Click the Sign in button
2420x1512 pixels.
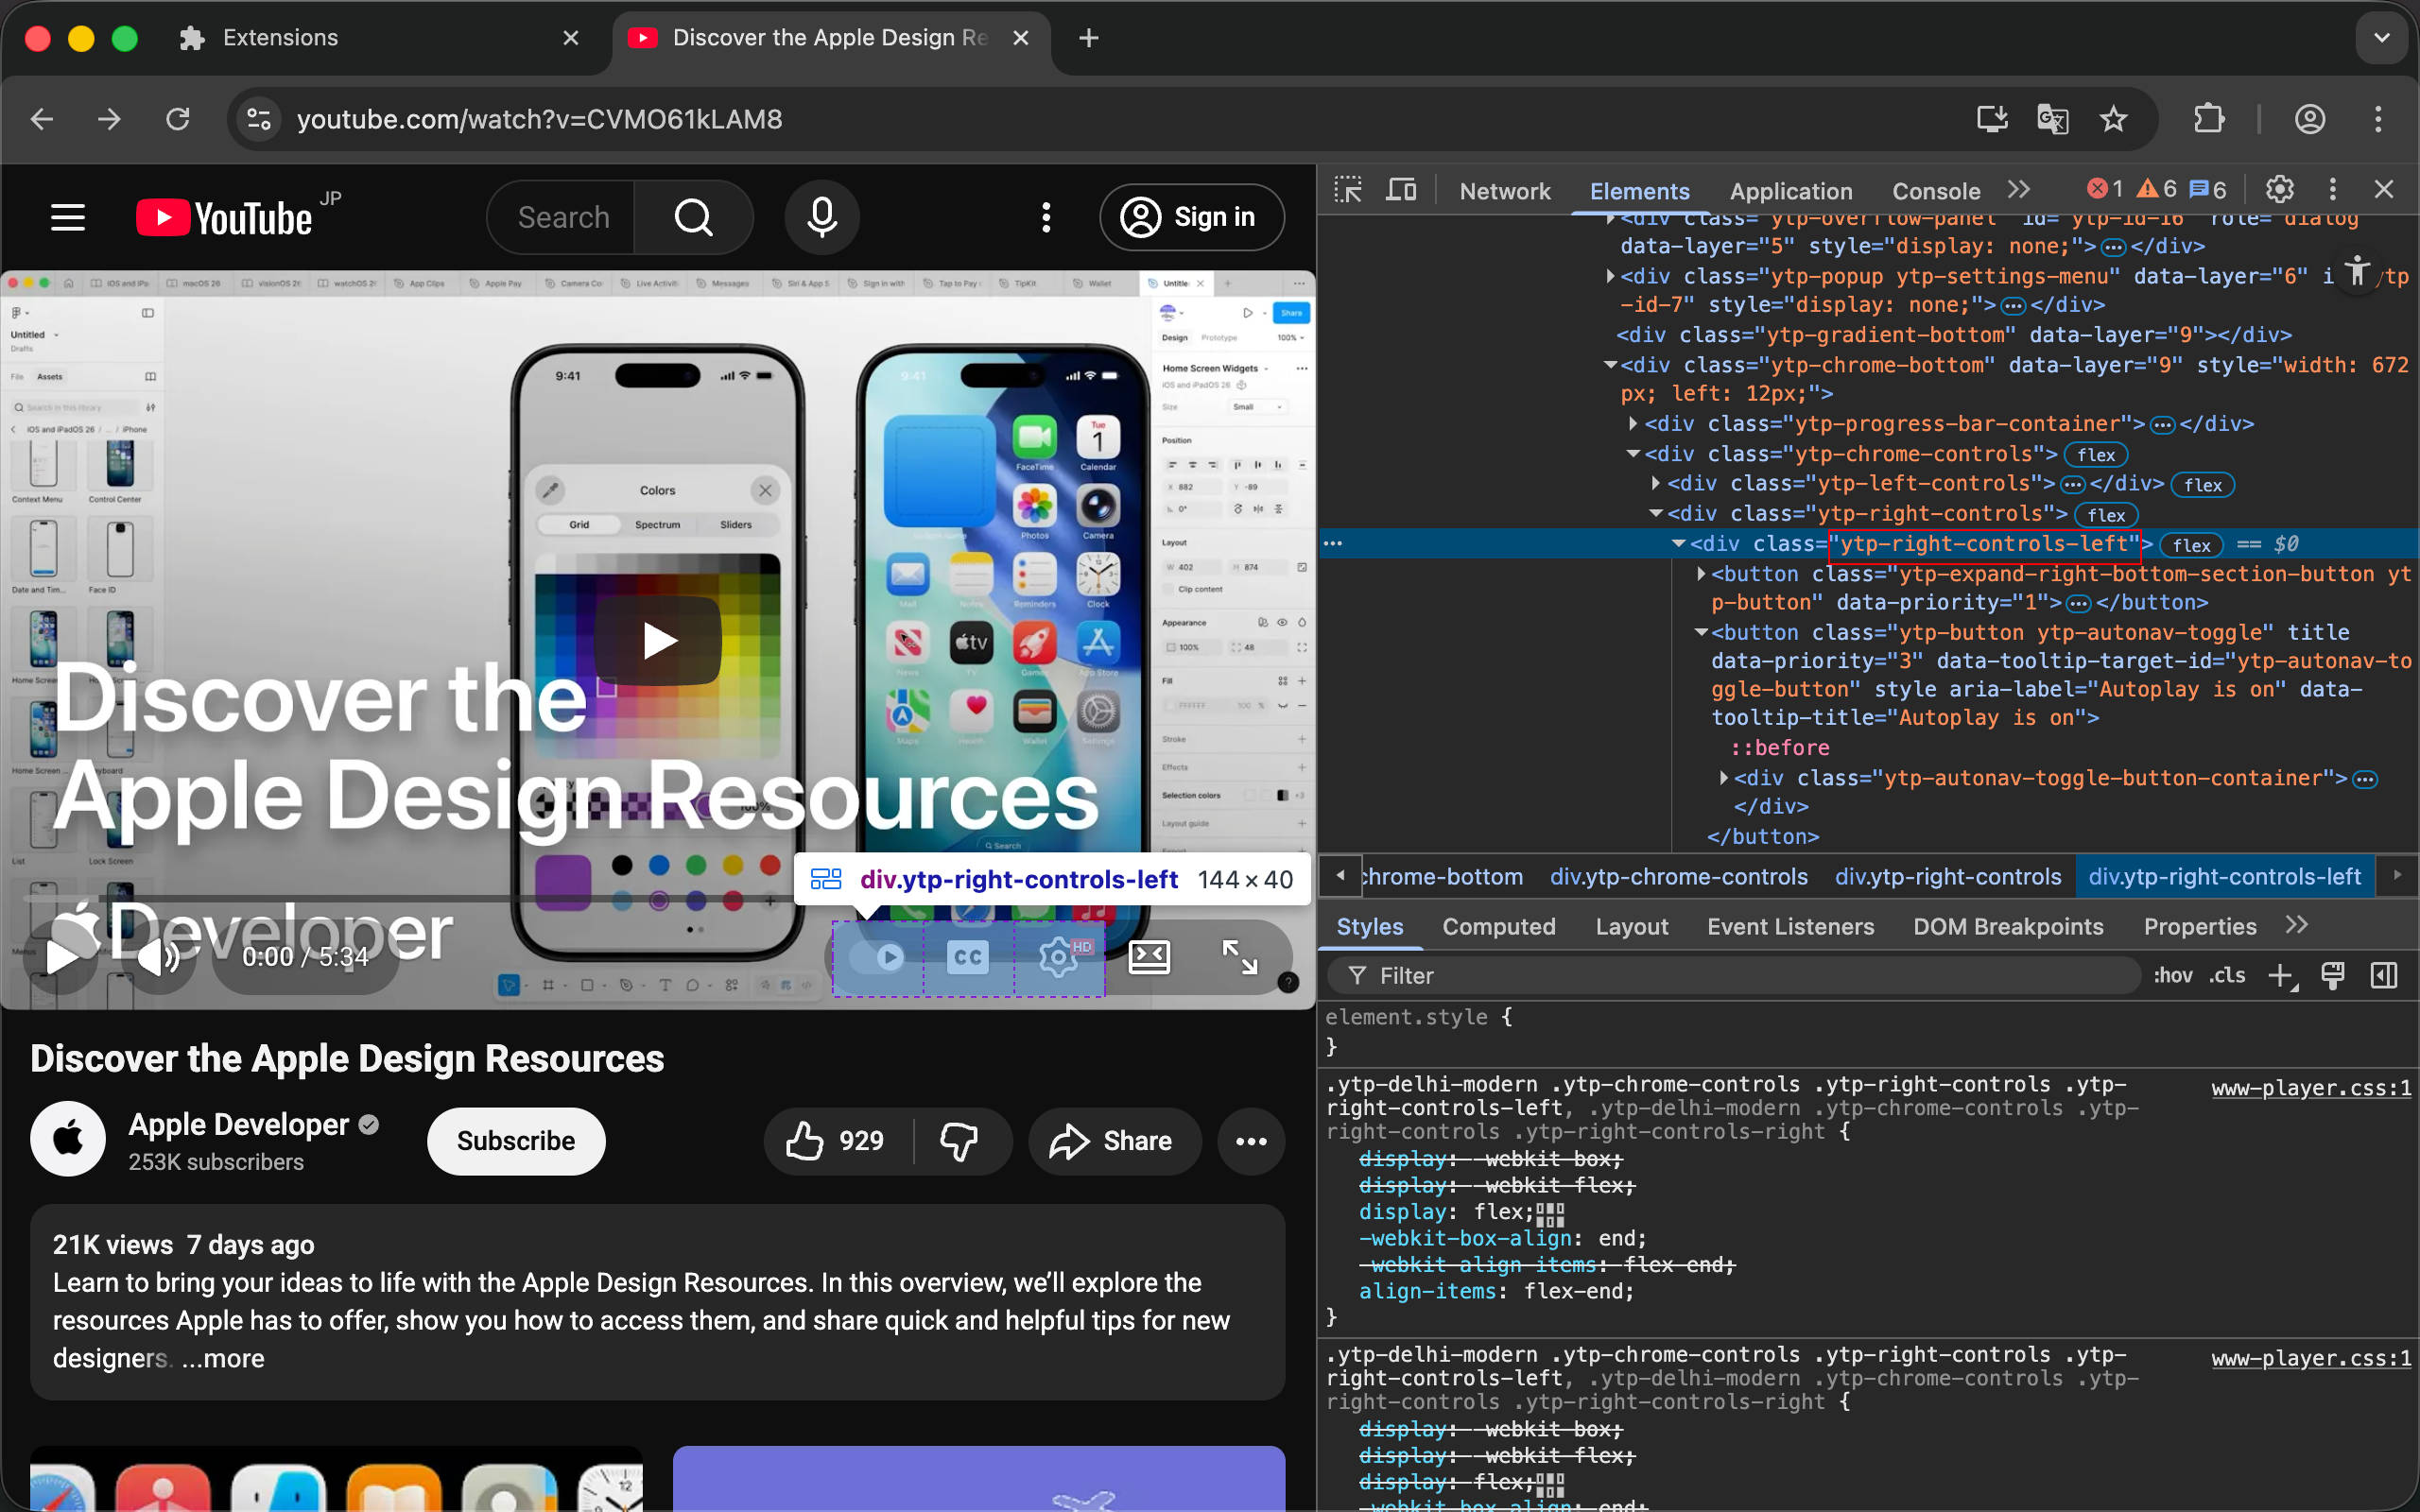[1191, 217]
